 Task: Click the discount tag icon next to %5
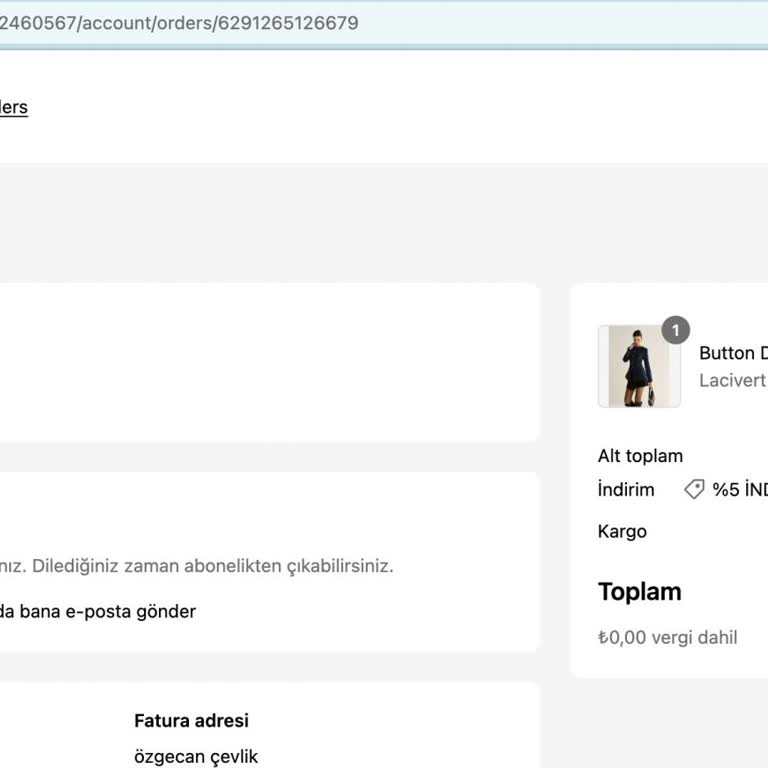point(694,489)
